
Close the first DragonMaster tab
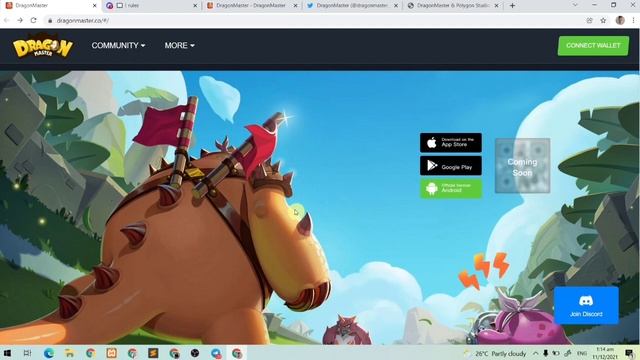pos(94,6)
